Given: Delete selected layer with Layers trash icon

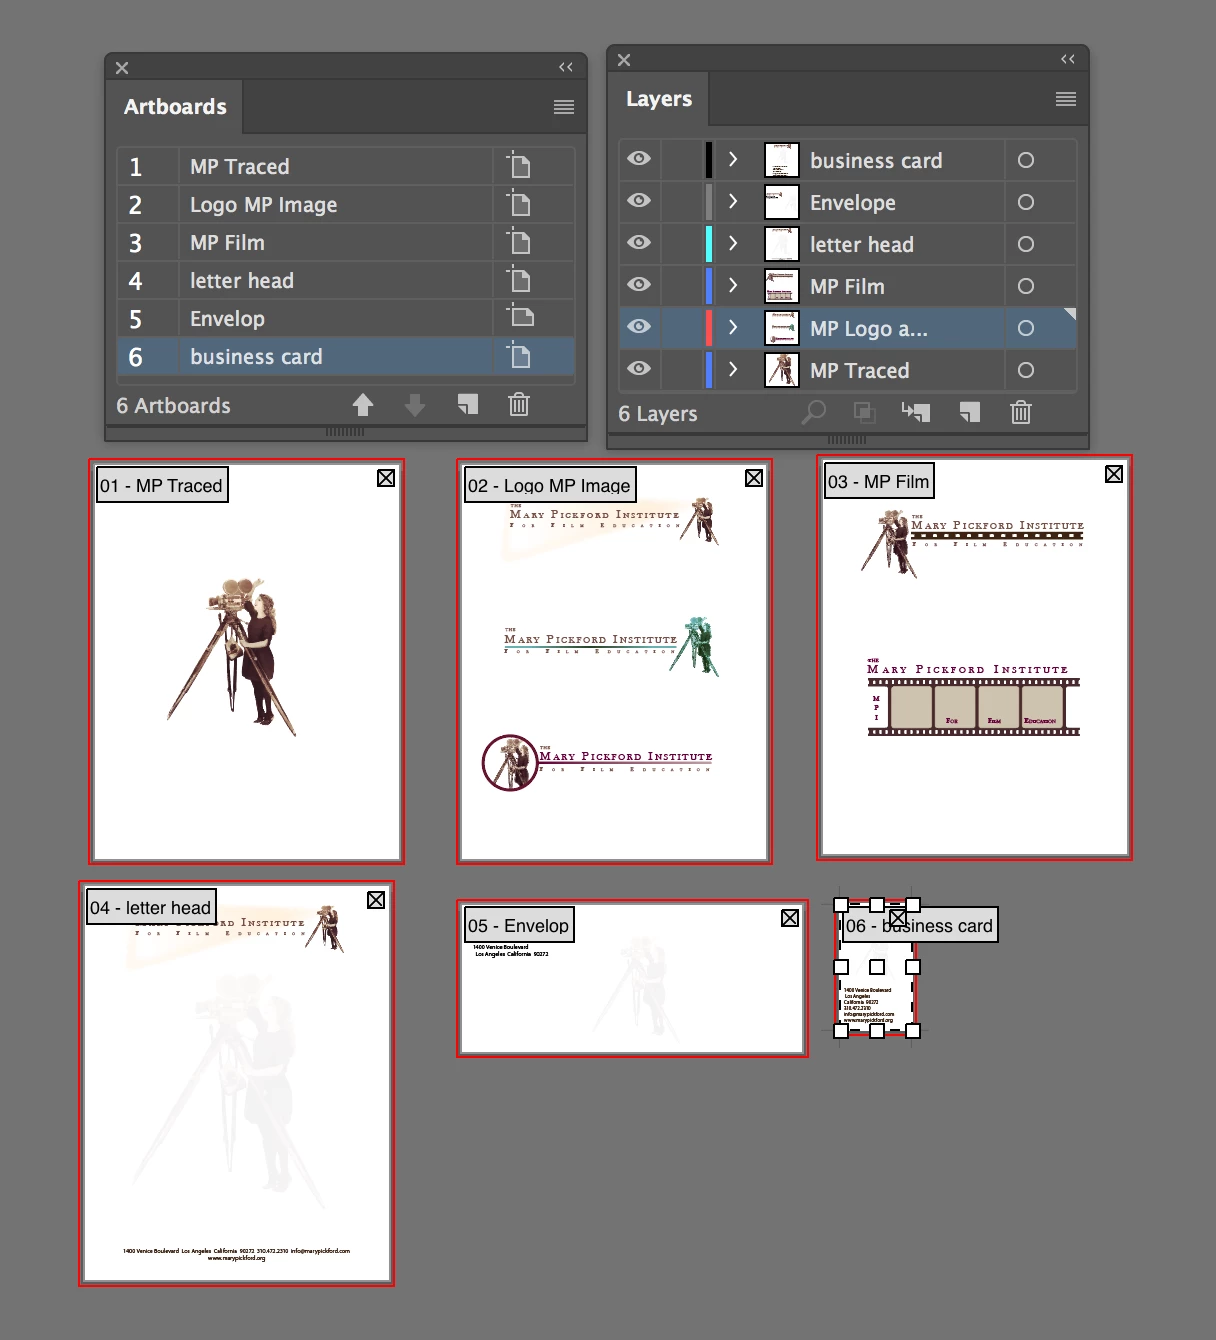Looking at the screenshot, I should click(1021, 412).
